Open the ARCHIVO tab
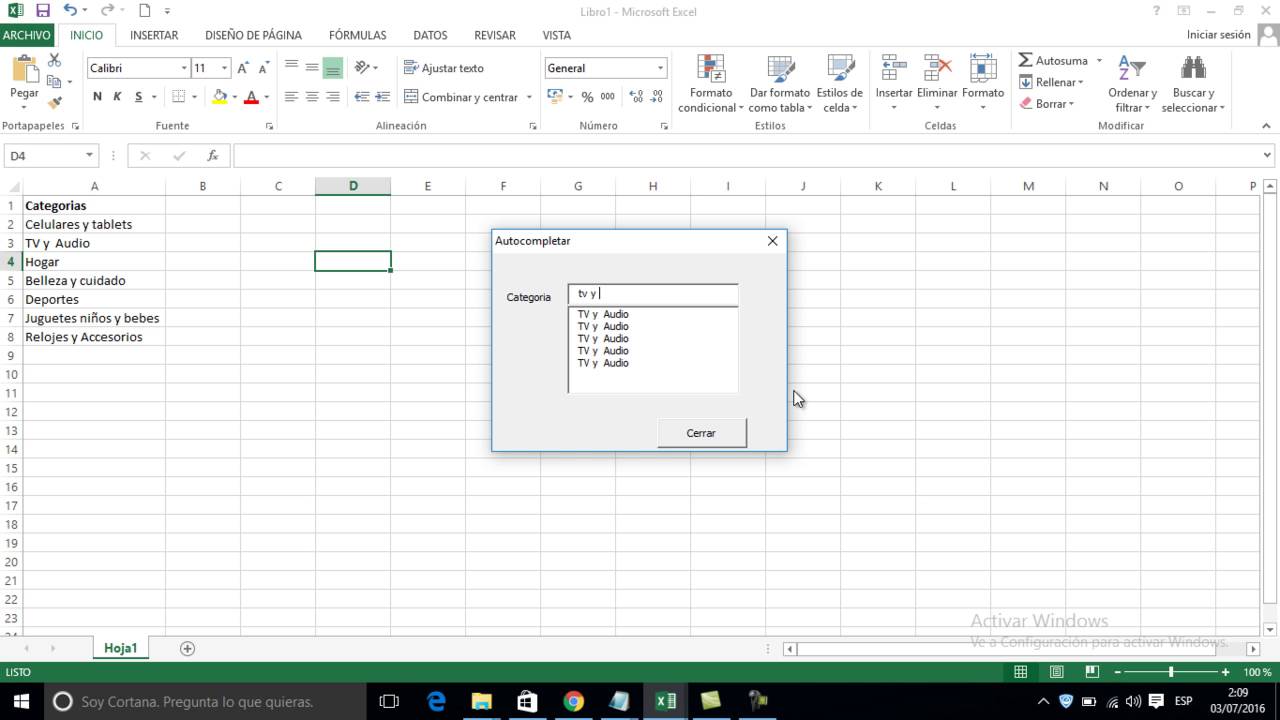This screenshot has height=720, width=1280. pos(27,35)
